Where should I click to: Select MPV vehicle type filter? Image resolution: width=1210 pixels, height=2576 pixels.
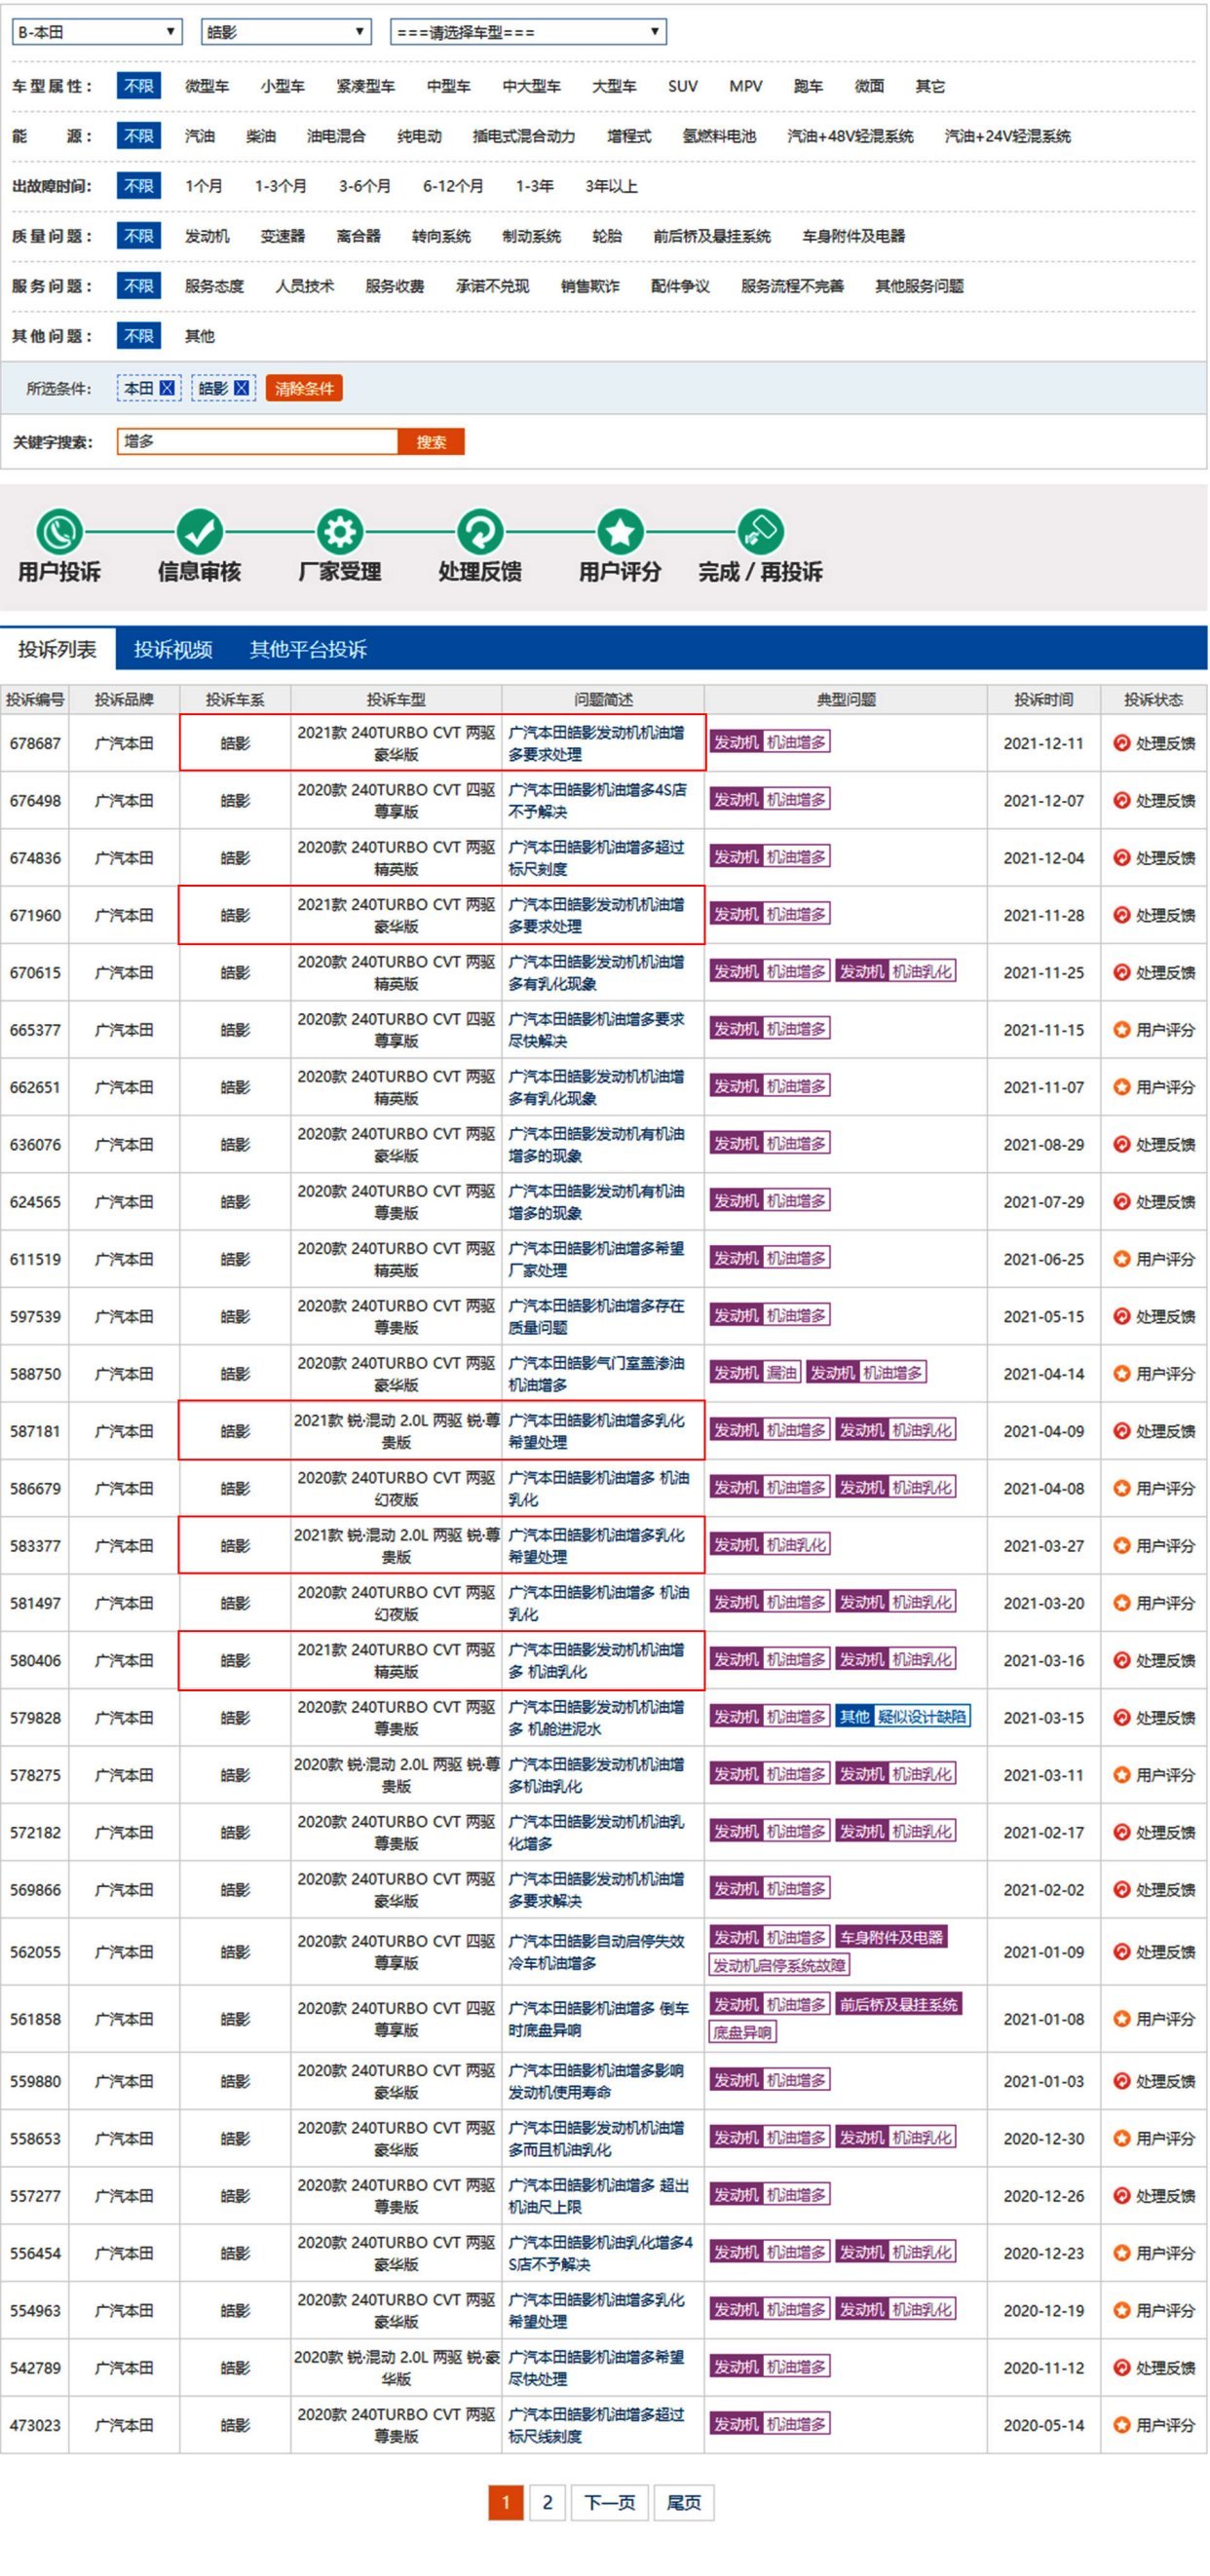[x=745, y=86]
